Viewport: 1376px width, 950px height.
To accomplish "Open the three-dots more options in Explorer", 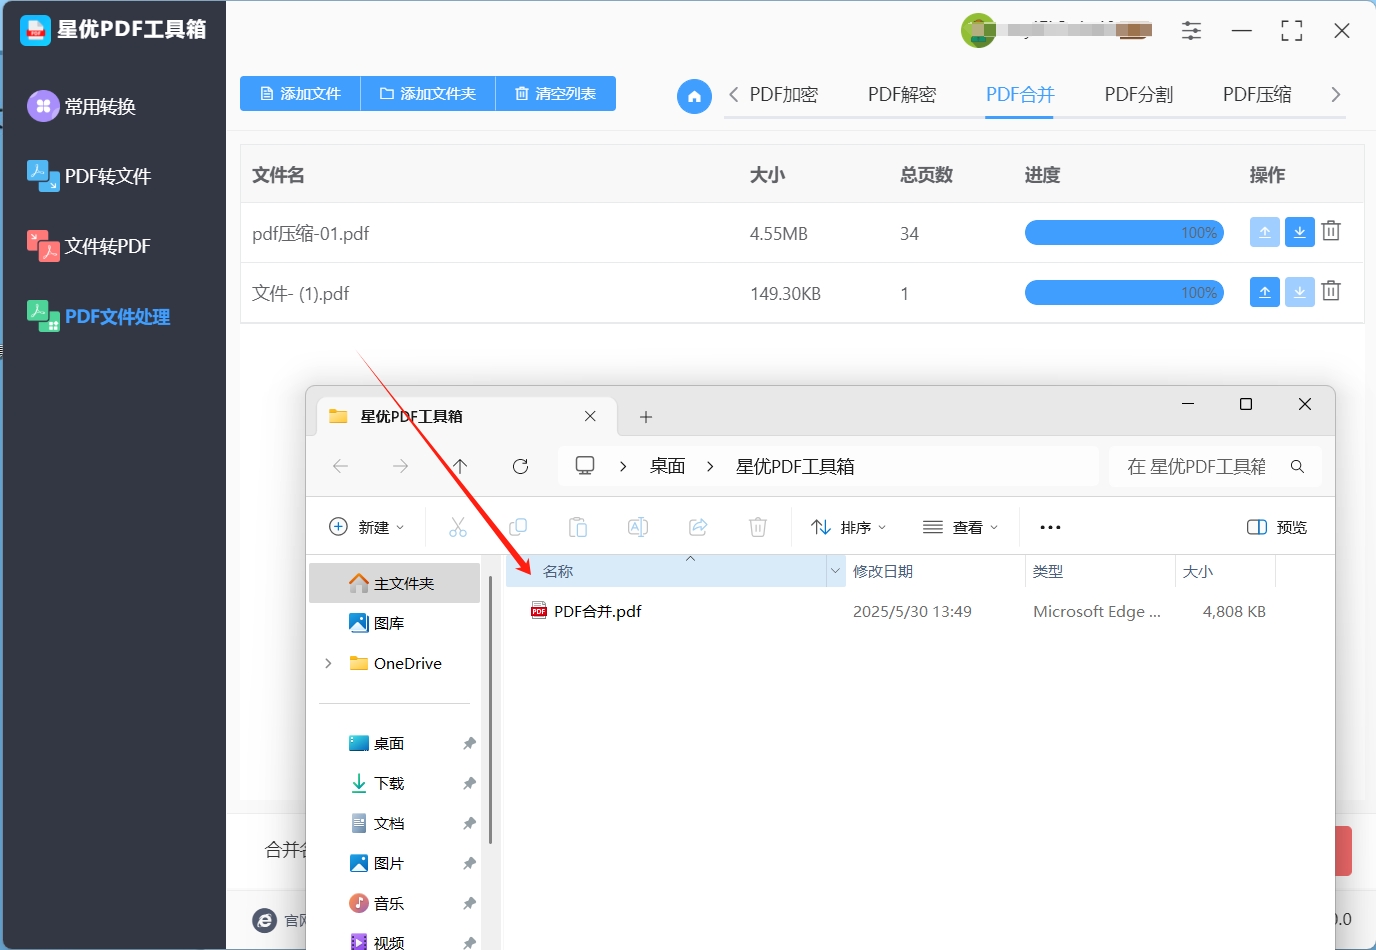I will click(x=1050, y=527).
